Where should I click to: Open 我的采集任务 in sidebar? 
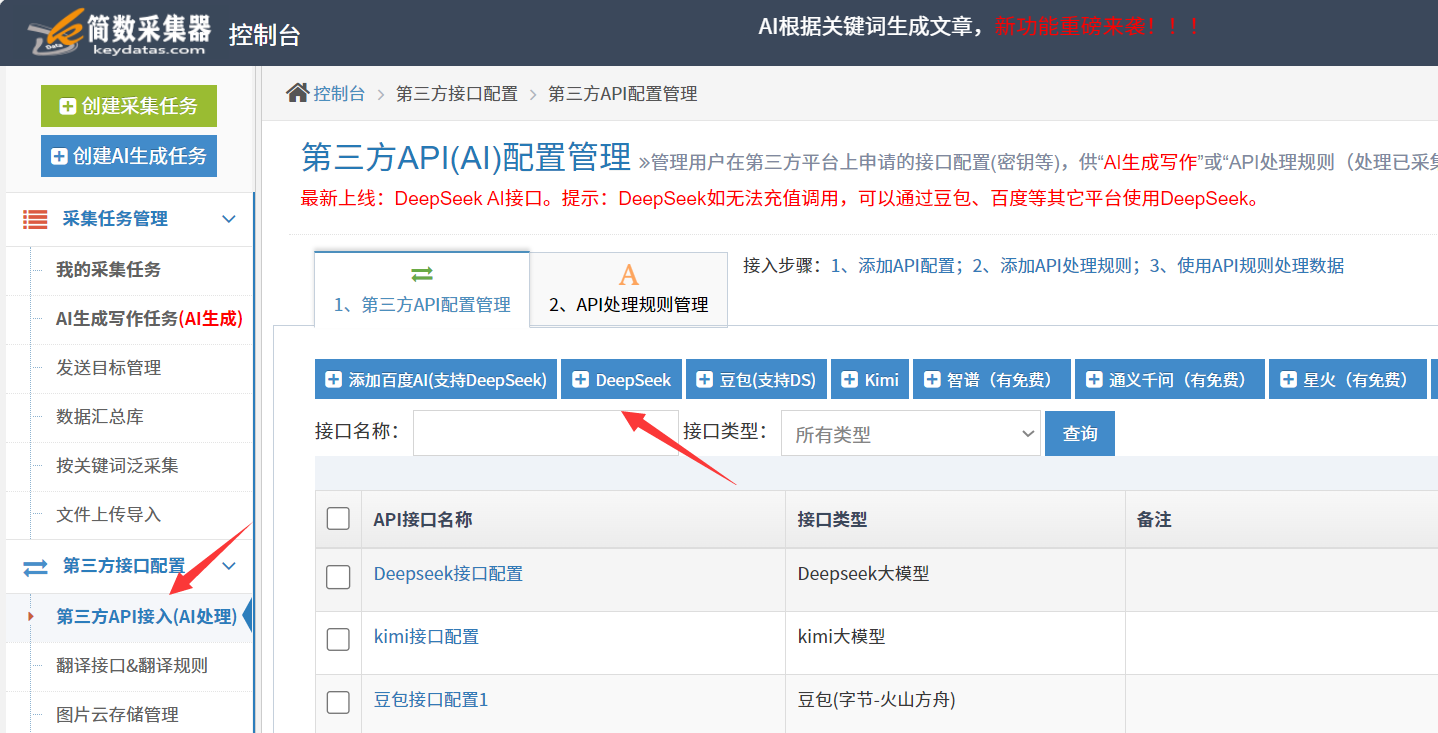108,270
